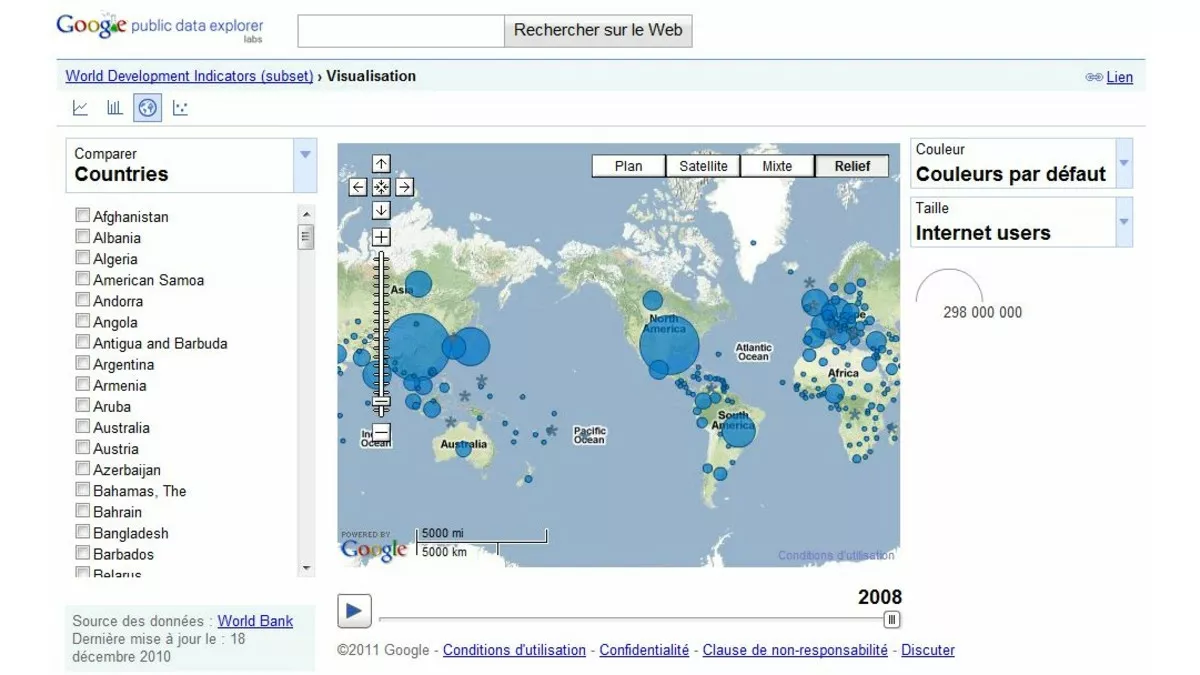The image size is (1200, 675).
Task: Open Clause de non-responsabilité link
Action: 795,650
